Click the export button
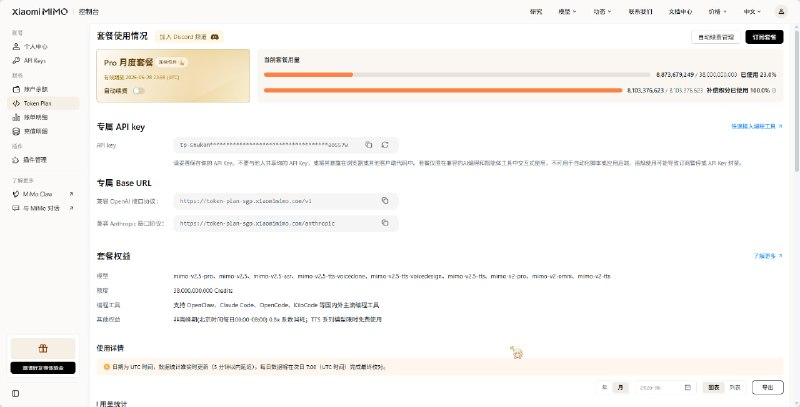Image resolution: width=800 pixels, height=407 pixels. click(767, 388)
